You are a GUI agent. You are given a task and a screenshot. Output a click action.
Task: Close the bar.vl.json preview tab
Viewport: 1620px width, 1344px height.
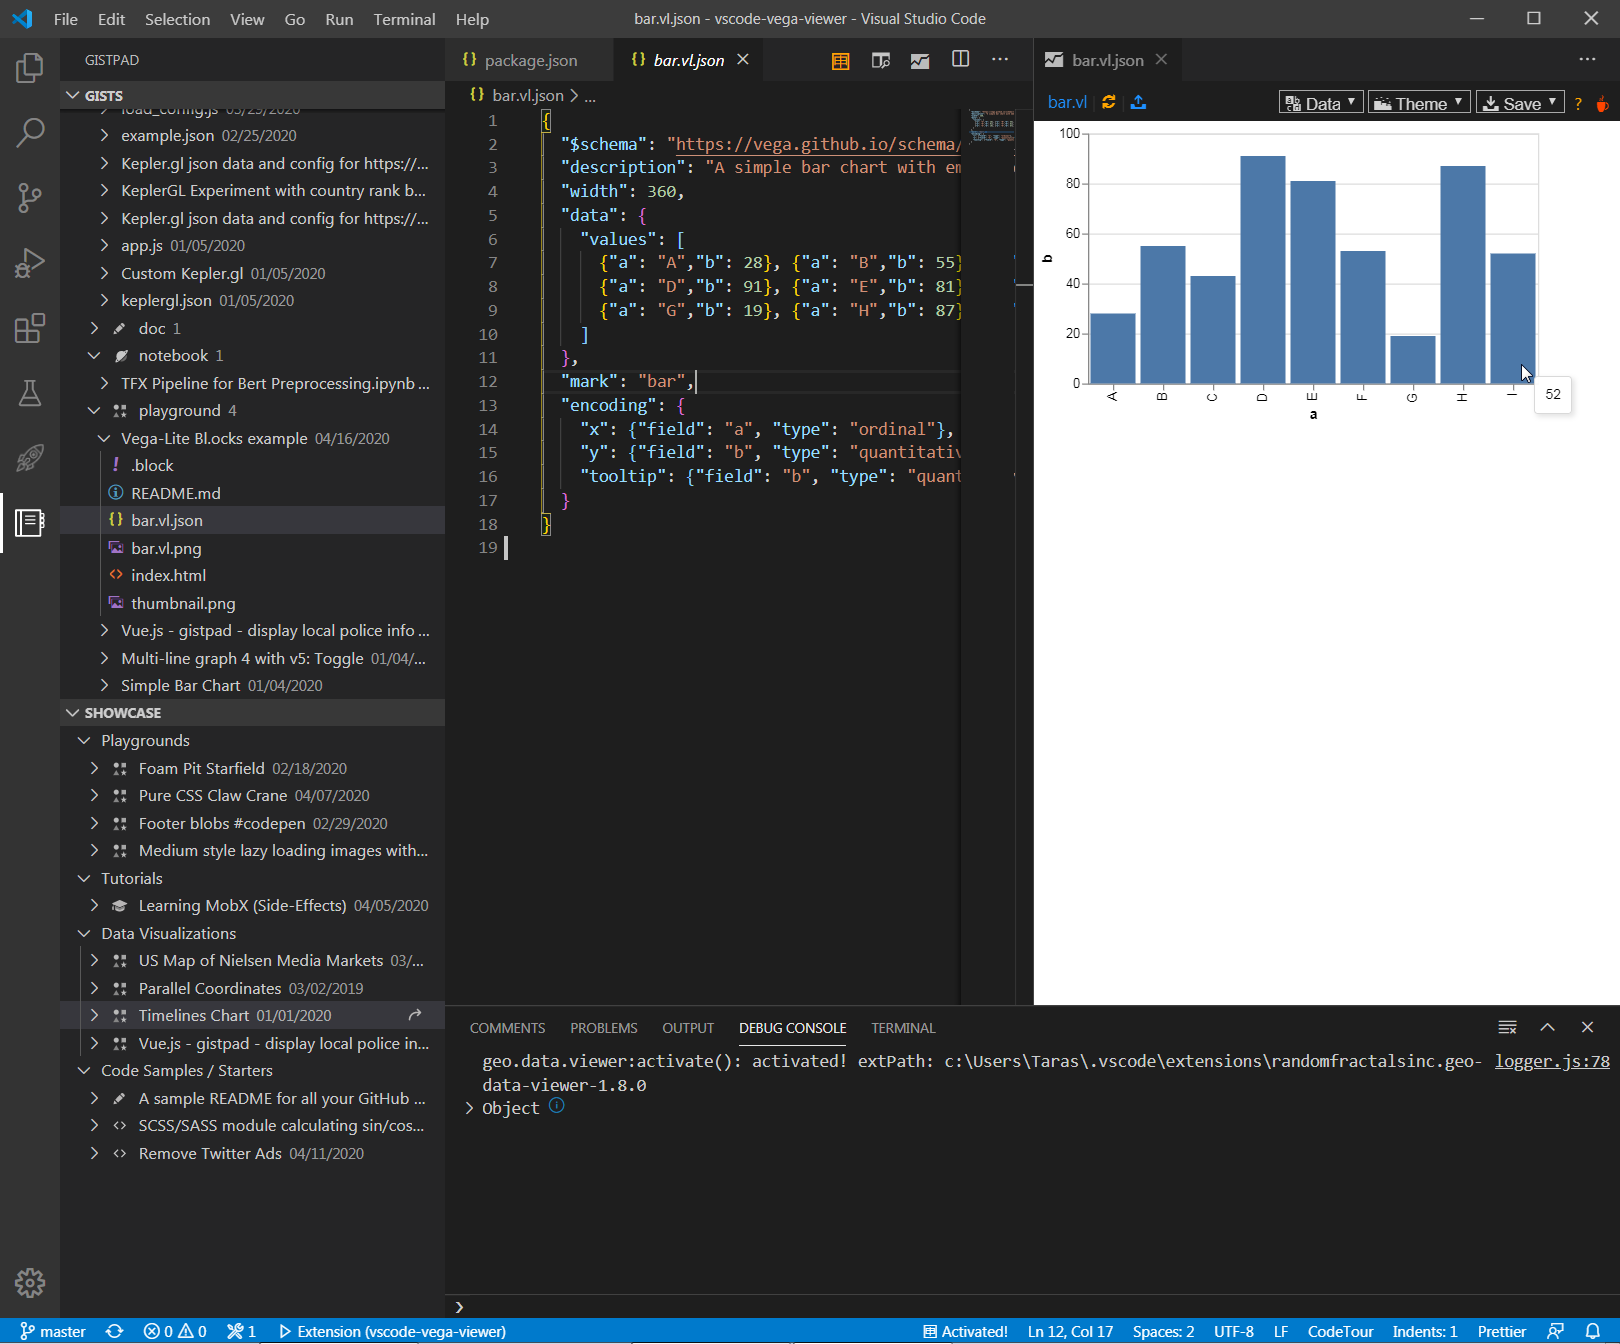click(x=1161, y=60)
